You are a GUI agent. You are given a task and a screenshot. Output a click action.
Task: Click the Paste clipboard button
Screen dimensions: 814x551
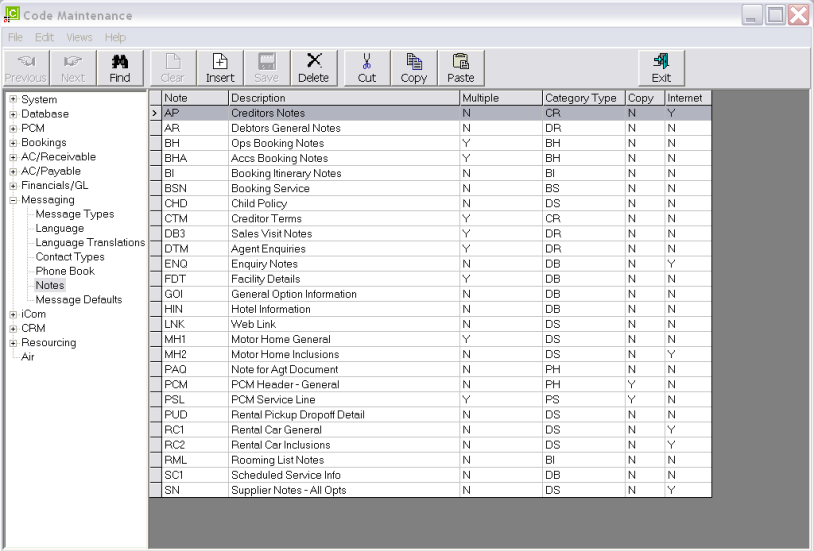(x=461, y=68)
